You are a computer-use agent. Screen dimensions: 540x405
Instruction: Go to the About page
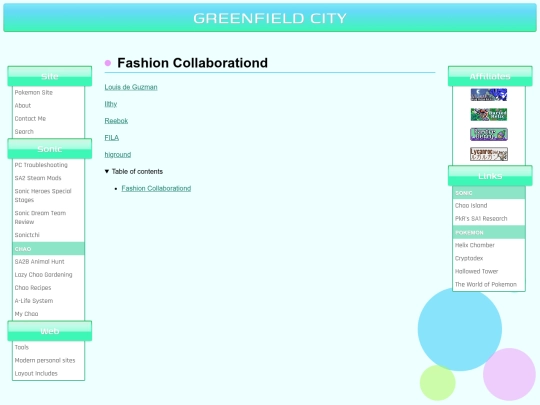23,105
